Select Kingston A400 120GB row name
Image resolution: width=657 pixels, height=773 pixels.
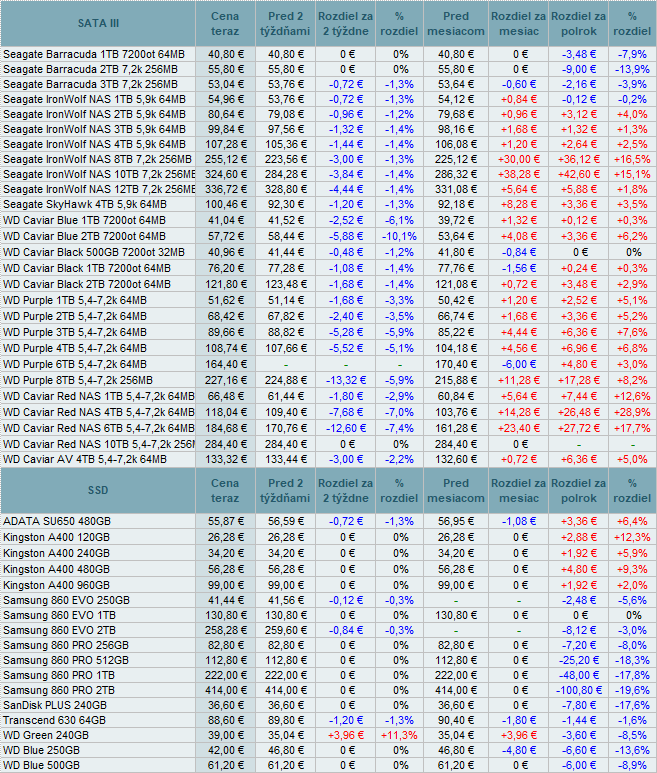56,537
